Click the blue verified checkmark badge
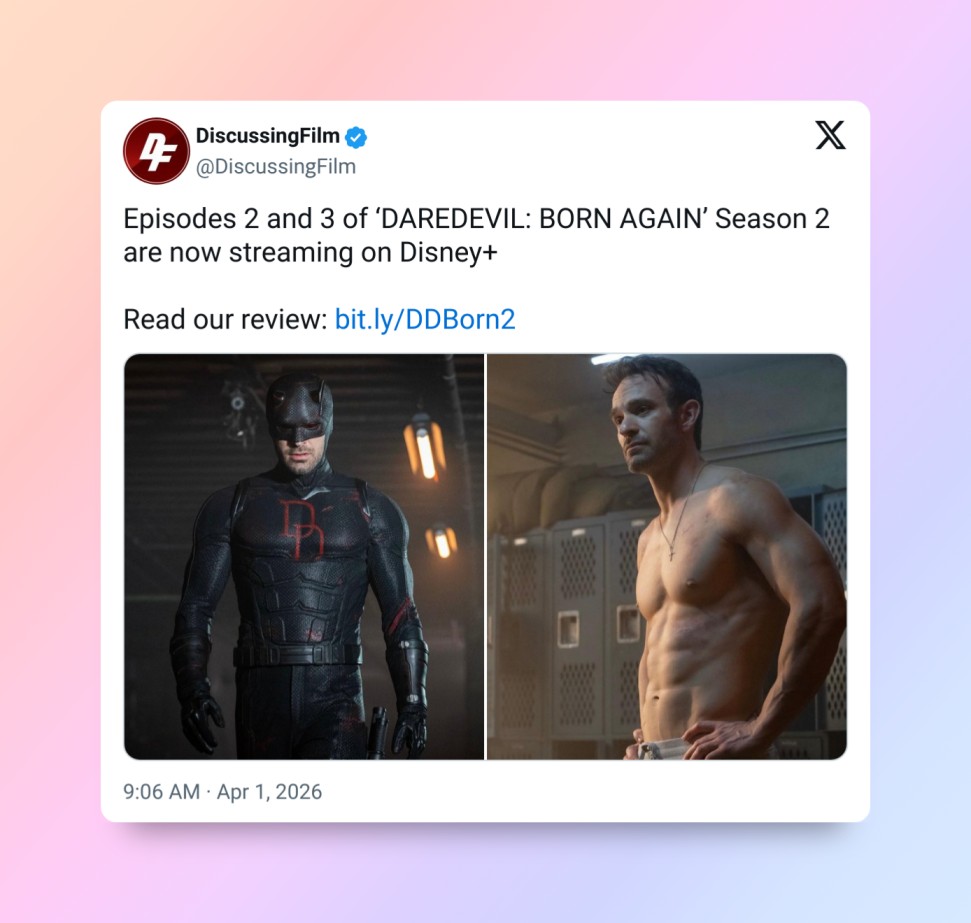971x923 pixels. tap(355, 137)
